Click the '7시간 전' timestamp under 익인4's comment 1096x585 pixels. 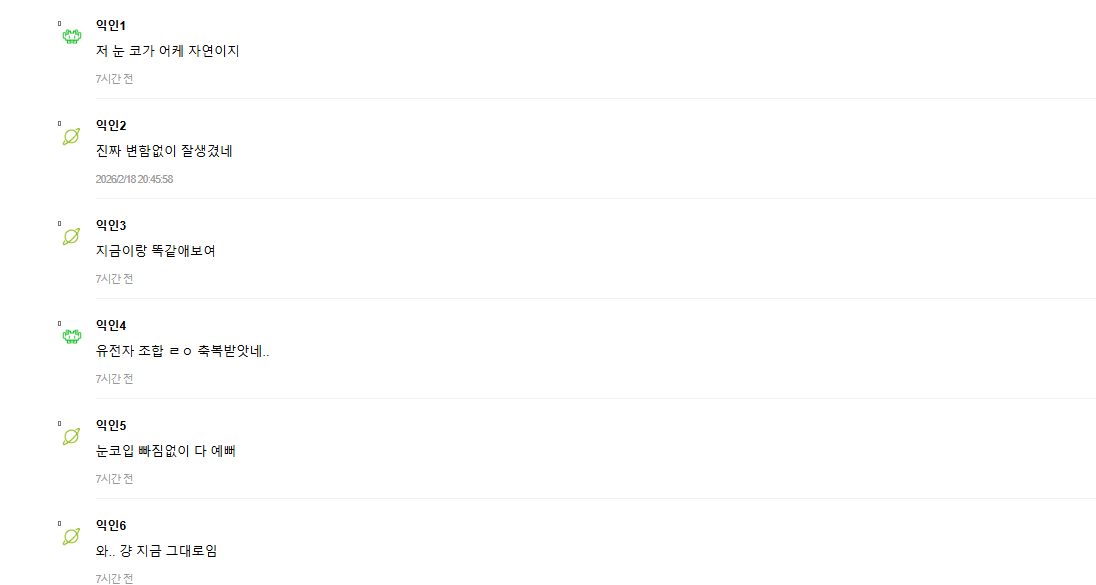point(114,379)
